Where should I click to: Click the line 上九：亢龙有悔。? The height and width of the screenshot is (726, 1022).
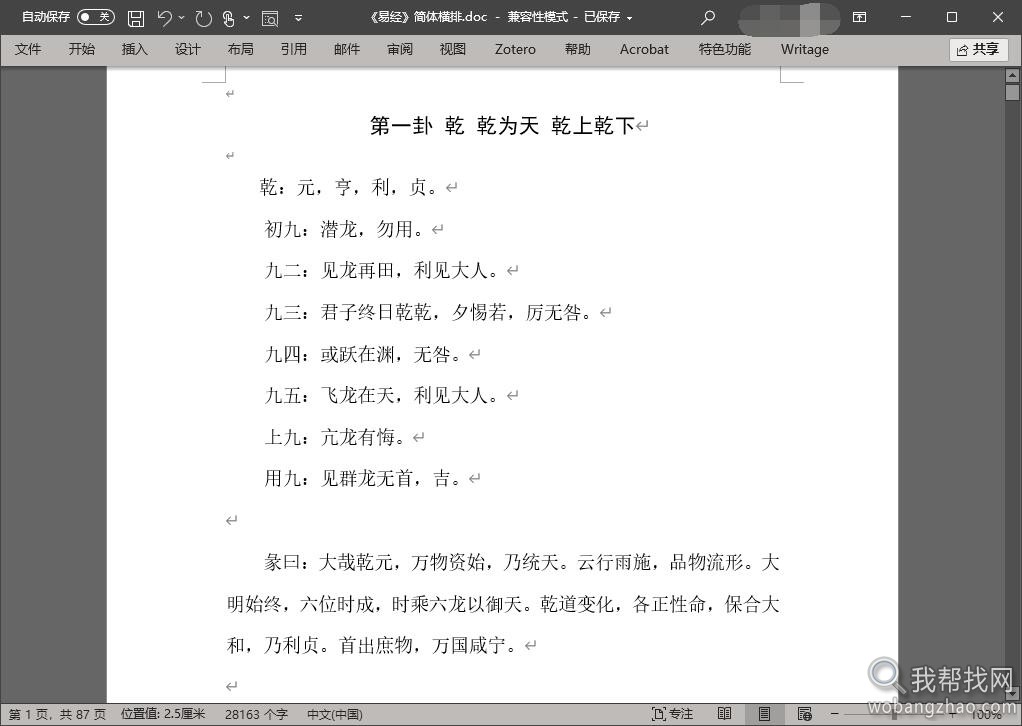[x=335, y=437]
